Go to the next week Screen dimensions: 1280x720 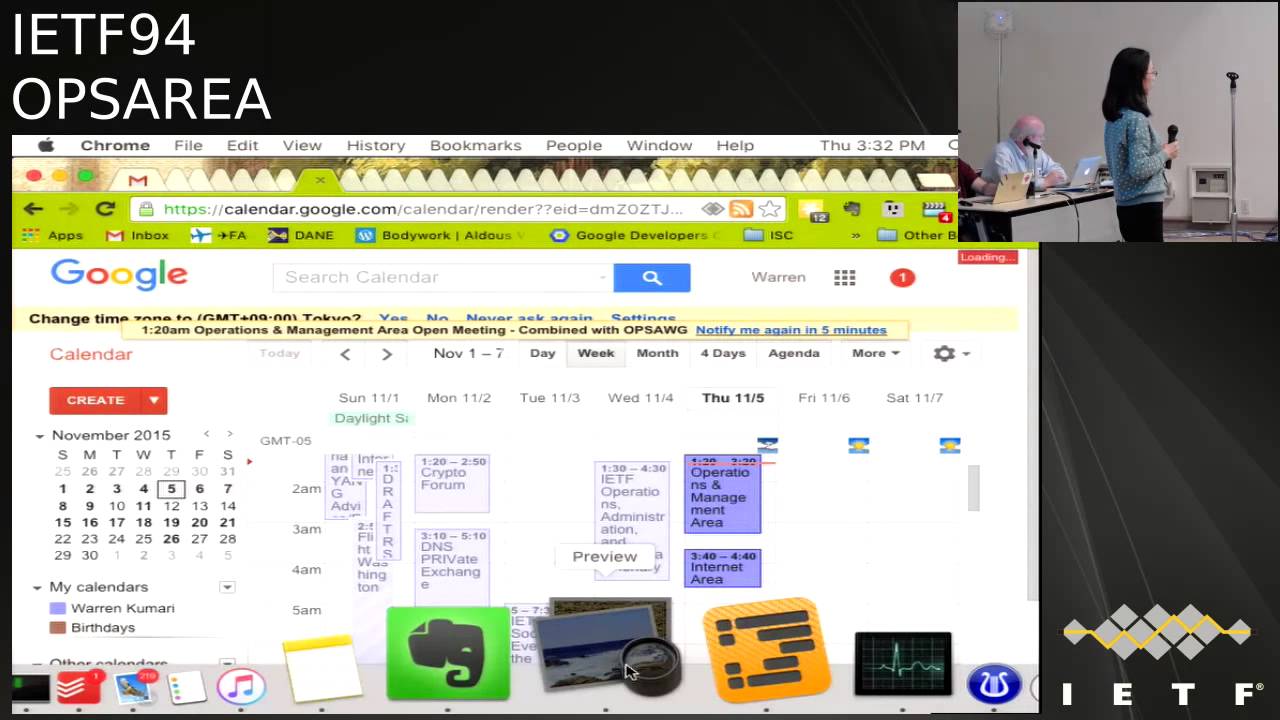(x=387, y=353)
